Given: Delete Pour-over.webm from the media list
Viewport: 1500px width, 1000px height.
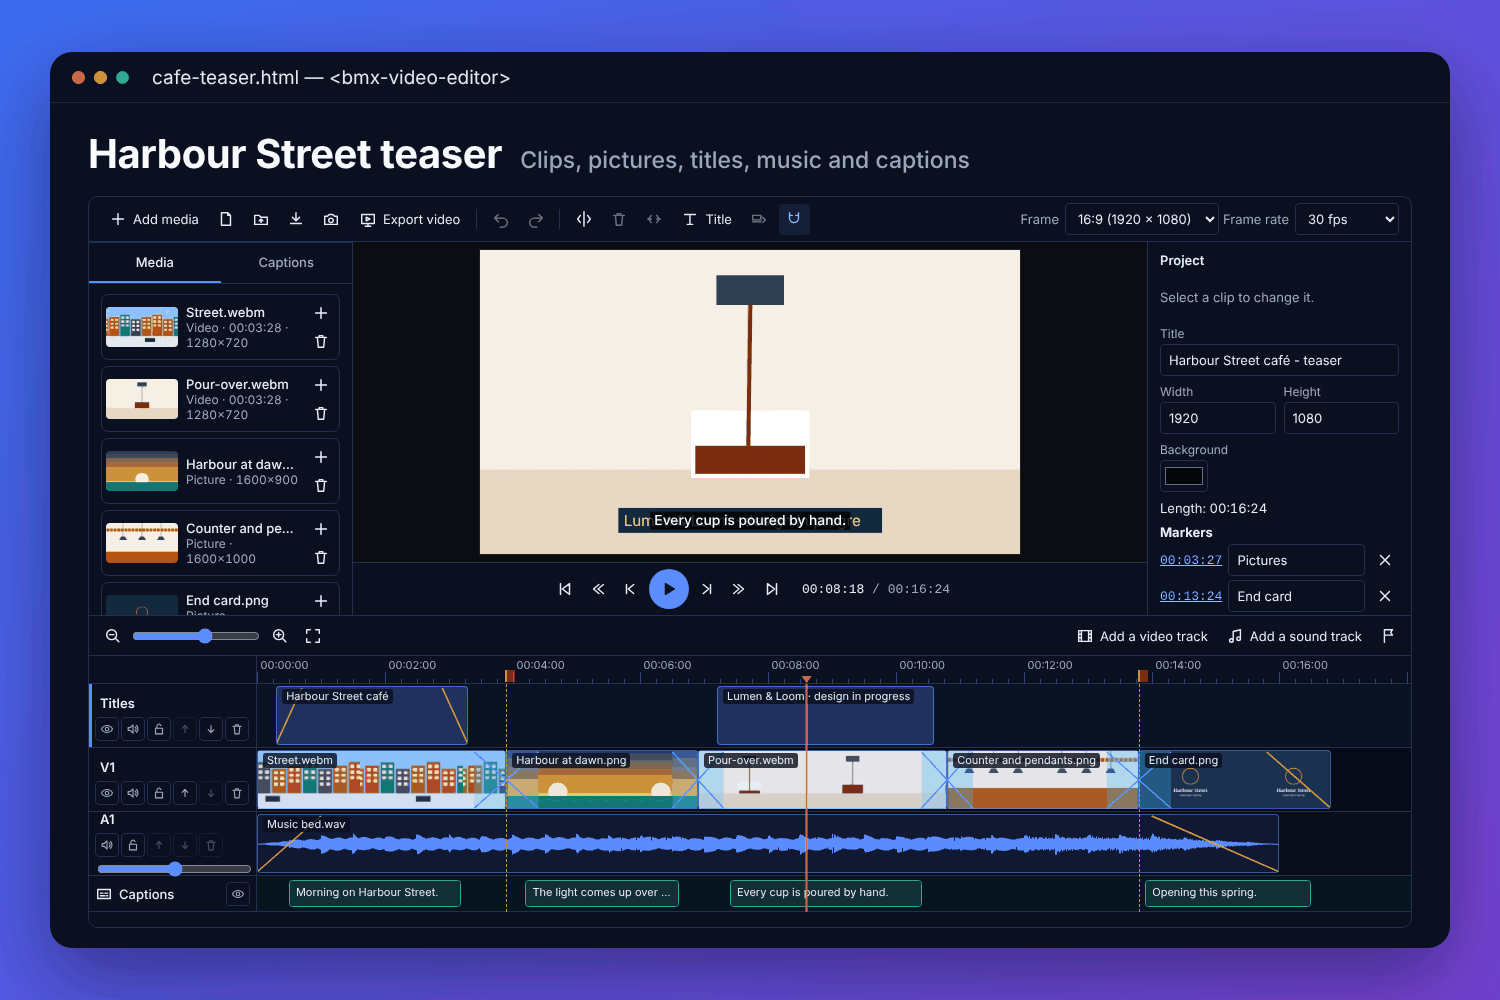Looking at the screenshot, I should click(x=321, y=413).
